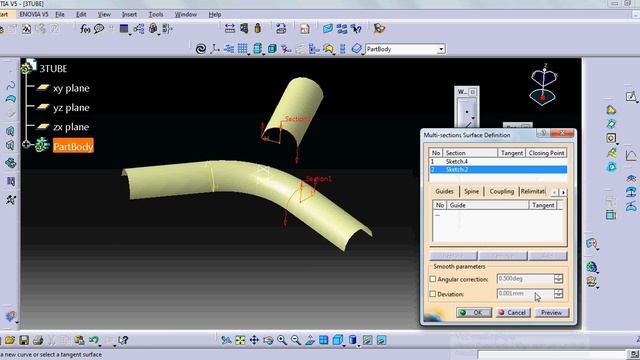This screenshot has height=360, width=640.
Task: Click the Isometric View cube icon
Action: [337, 340]
